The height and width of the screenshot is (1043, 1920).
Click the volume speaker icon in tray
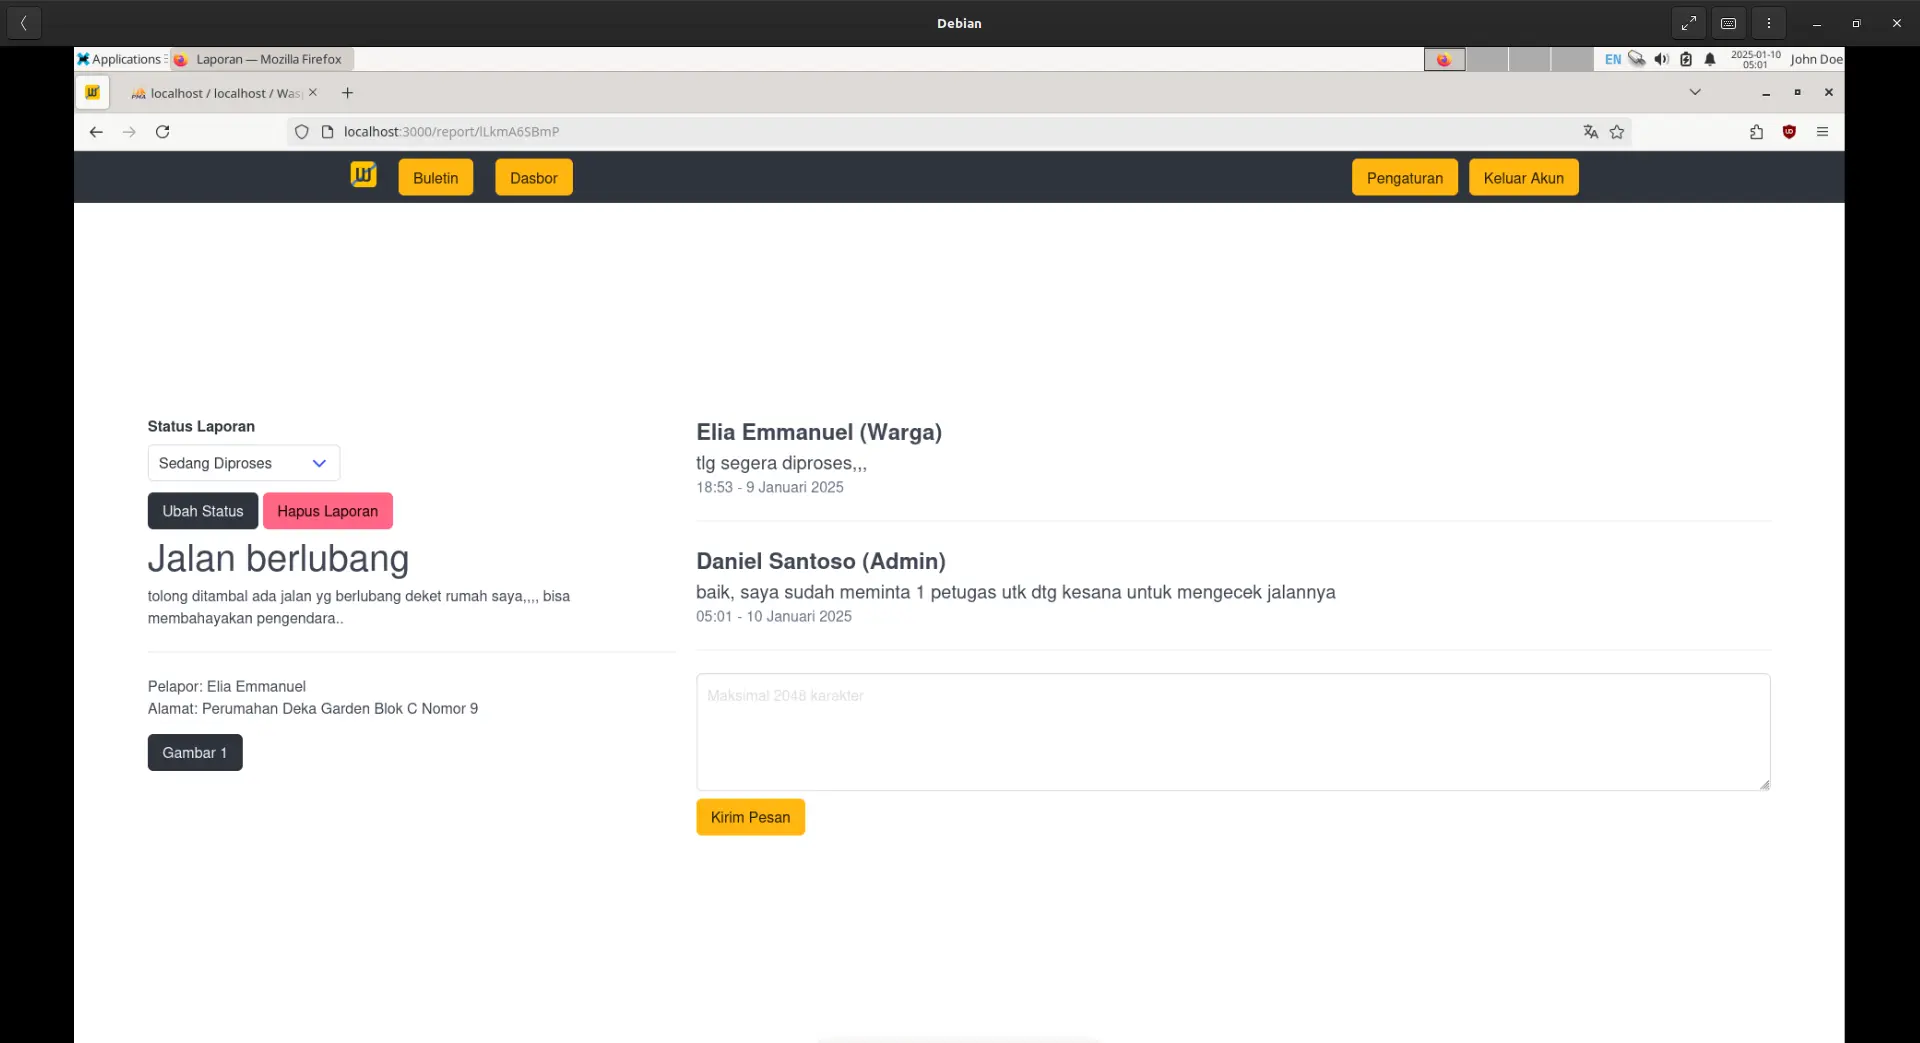pos(1661,59)
